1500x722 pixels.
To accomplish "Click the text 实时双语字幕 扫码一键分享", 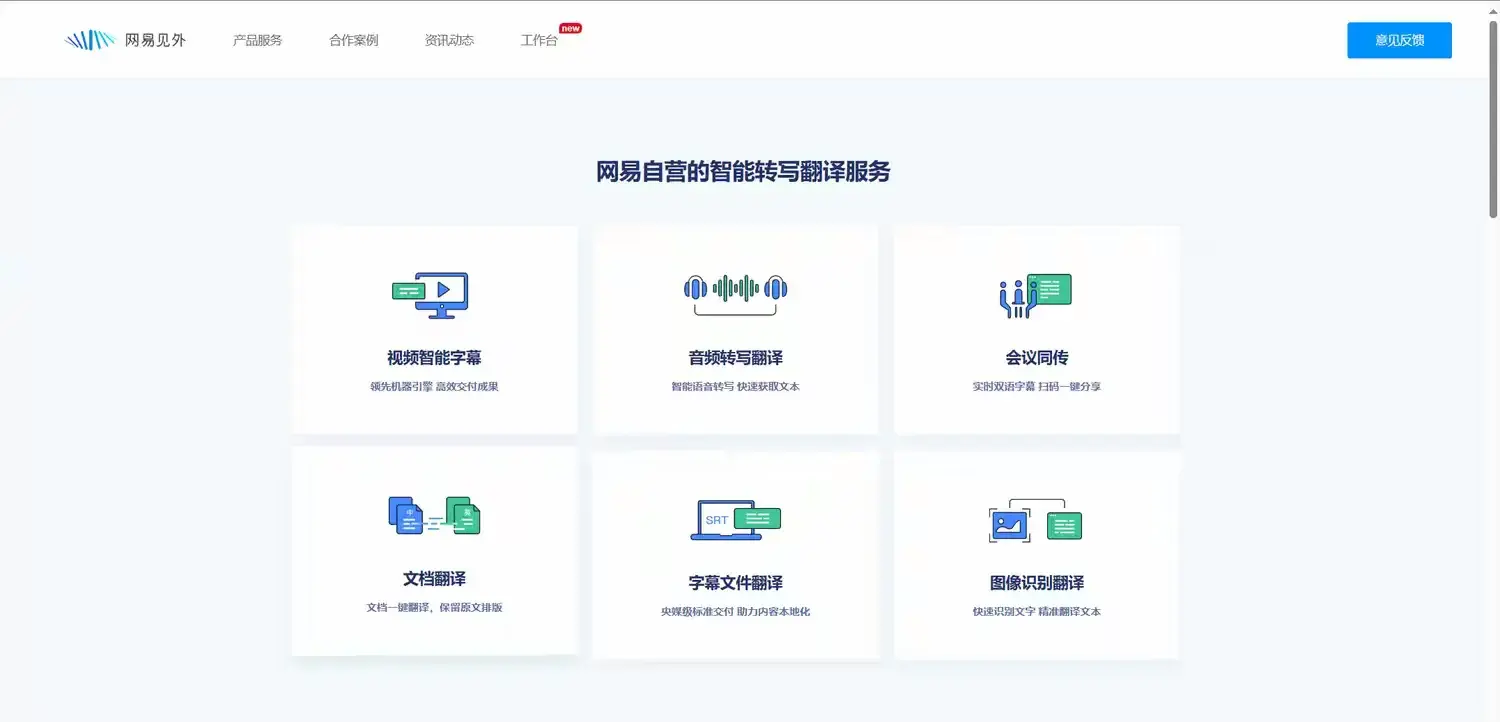I will (x=1037, y=386).
